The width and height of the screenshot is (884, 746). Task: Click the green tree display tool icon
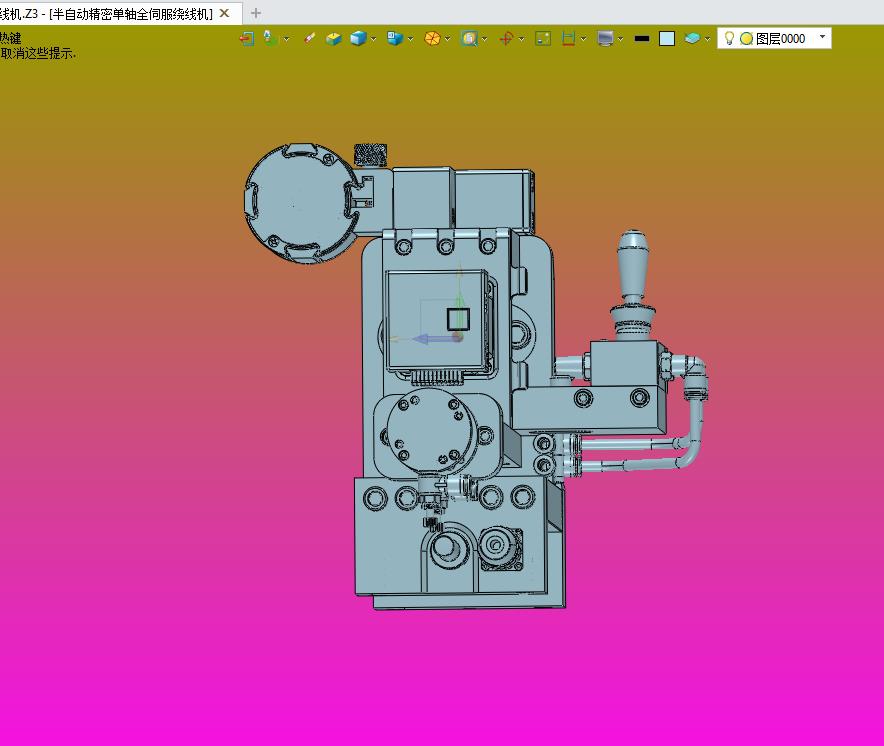point(271,38)
